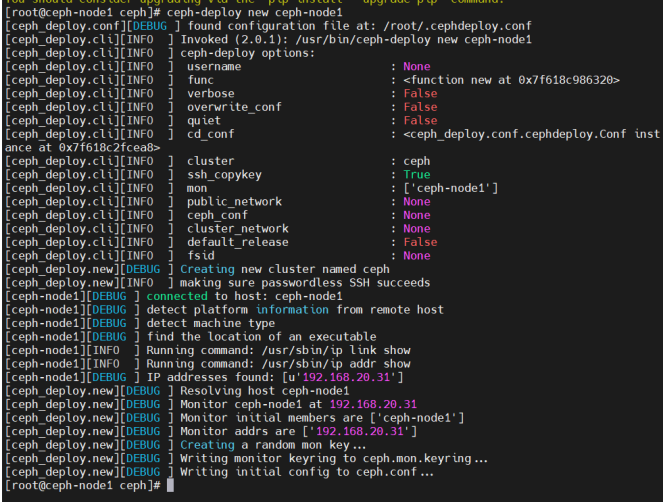Click the 'fsid' option name
Screen dimensions: 664x503
pos(201,256)
